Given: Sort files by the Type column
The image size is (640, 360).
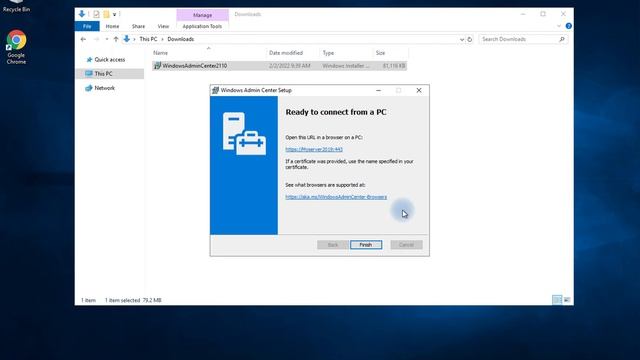Looking at the screenshot, I should tap(346, 53).
